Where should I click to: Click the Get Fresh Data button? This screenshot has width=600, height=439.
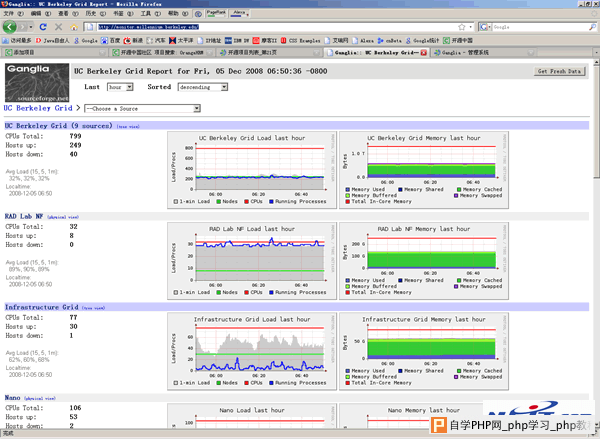click(x=559, y=71)
